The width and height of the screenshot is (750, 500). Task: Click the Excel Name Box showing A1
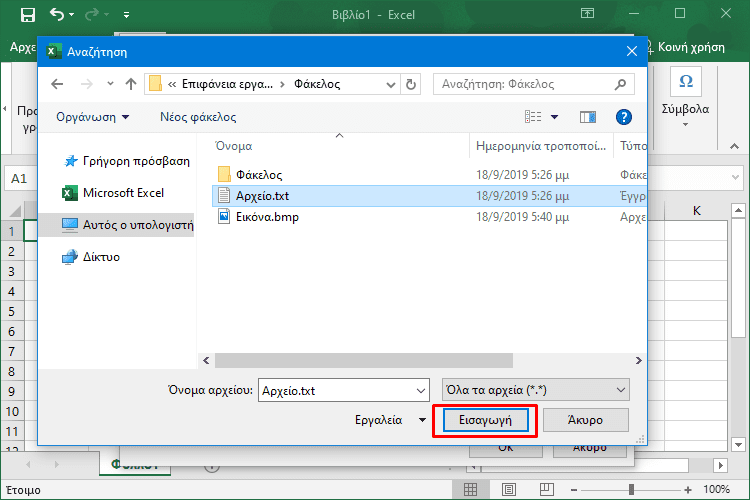(x=21, y=178)
